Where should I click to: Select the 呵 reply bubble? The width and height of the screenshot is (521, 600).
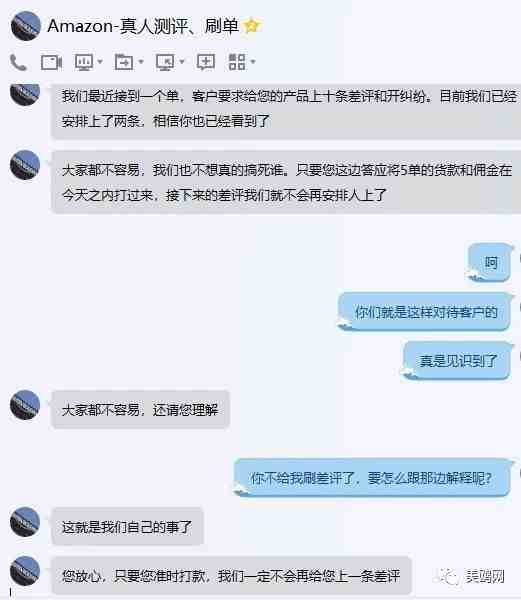pyautogui.click(x=490, y=263)
